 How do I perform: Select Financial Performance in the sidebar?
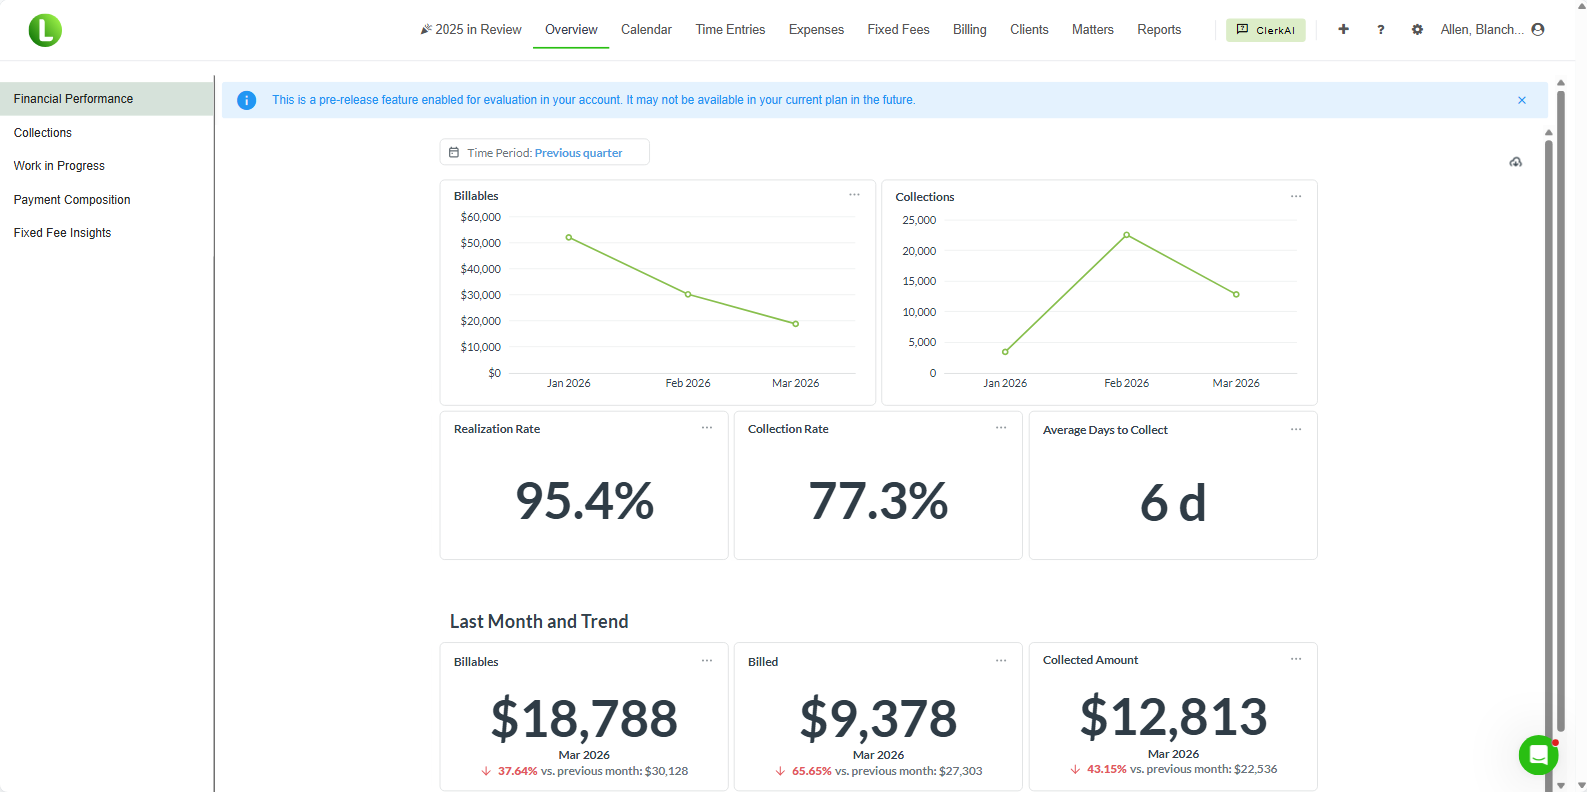coord(106,99)
